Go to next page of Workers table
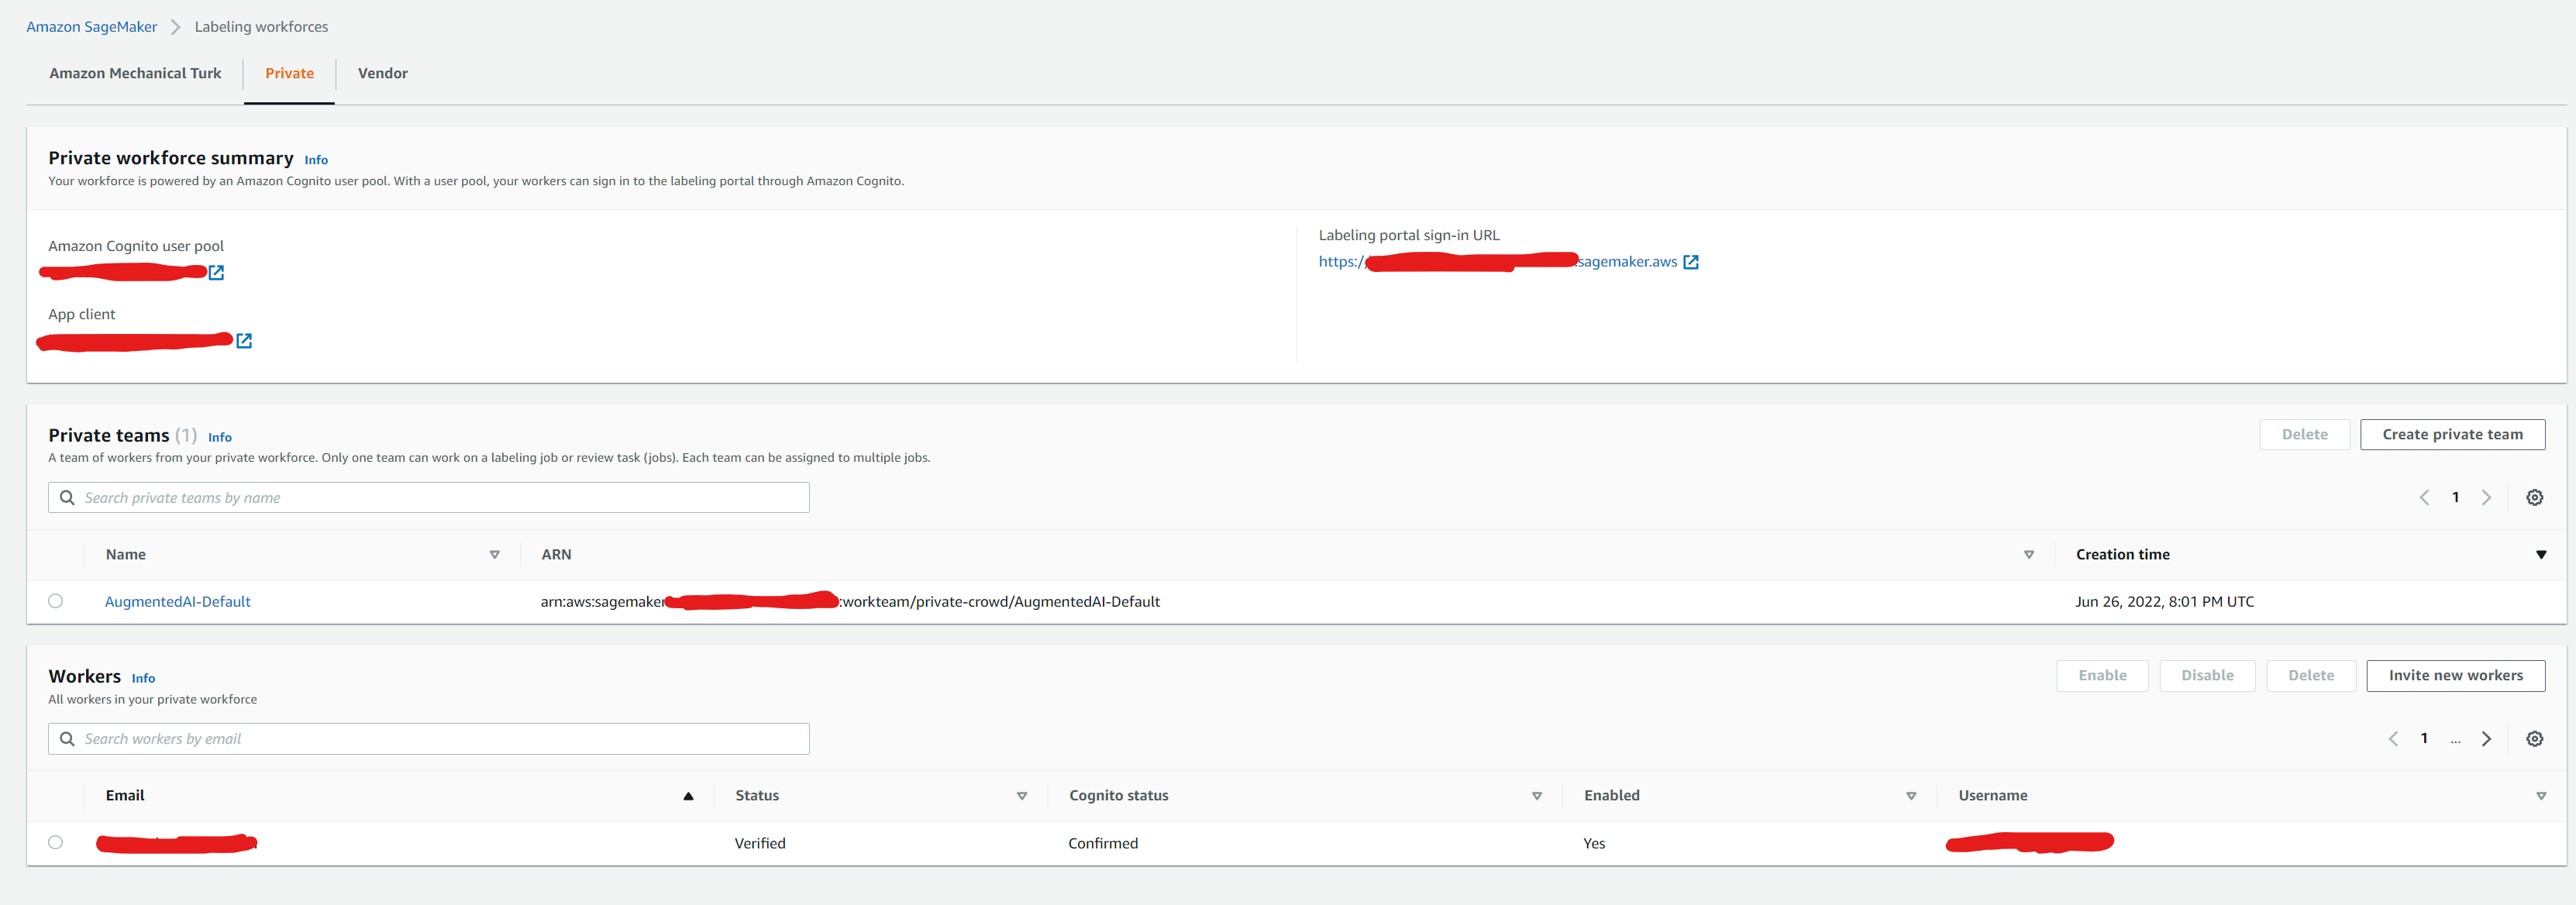The width and height of the screenshot is (2576, 905). [x=2486, y=739]
